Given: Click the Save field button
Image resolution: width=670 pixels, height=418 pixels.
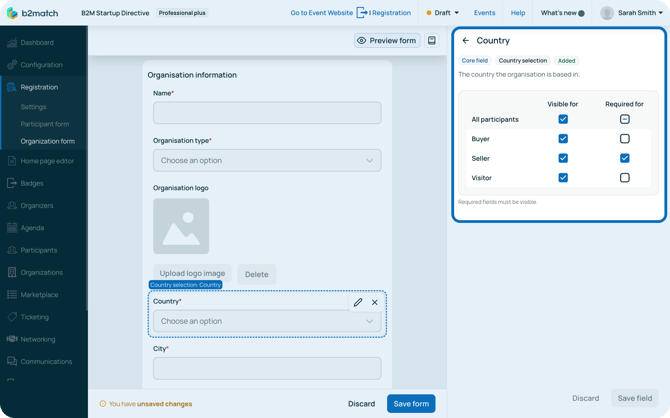Looking at the screenshot, I should pyautogui.click(x=635, y=398).
